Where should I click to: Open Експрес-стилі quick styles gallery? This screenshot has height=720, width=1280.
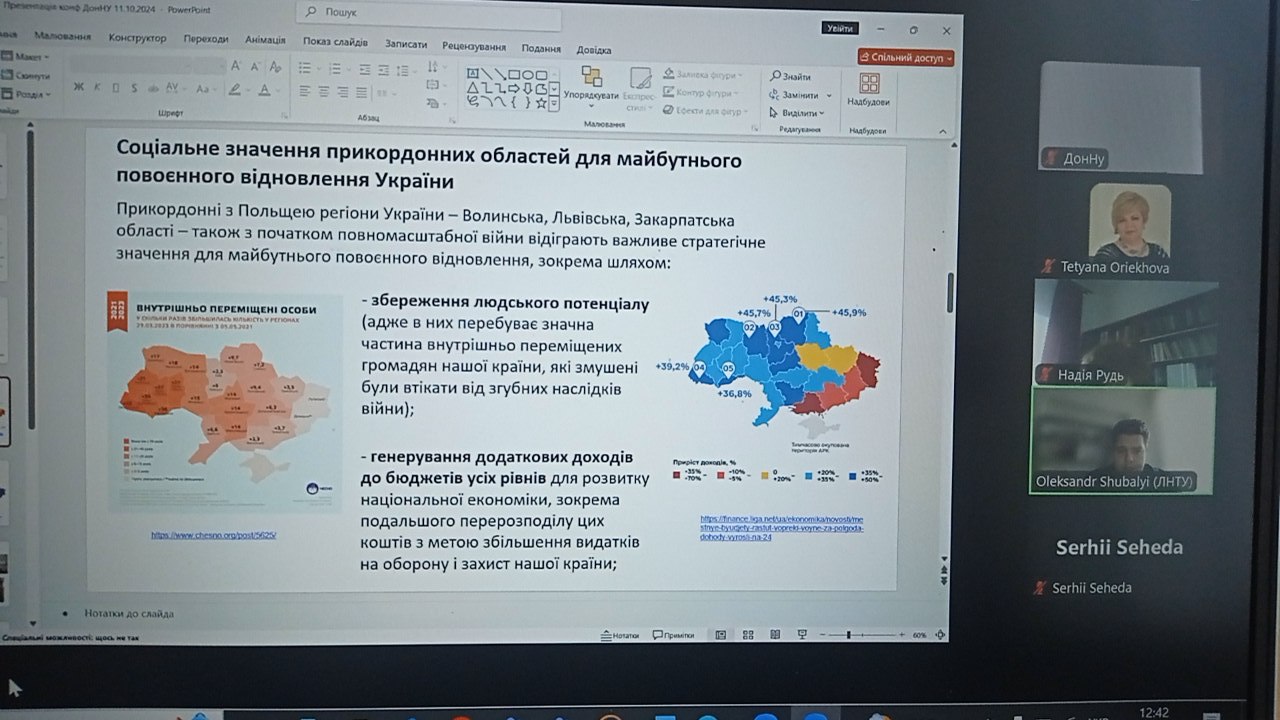point(641,88)
